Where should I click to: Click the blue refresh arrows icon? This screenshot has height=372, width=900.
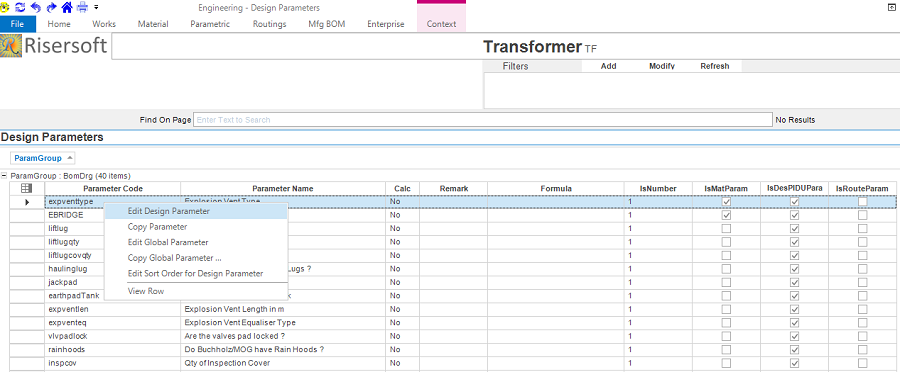pyautogui.click(x=20, y=7)
